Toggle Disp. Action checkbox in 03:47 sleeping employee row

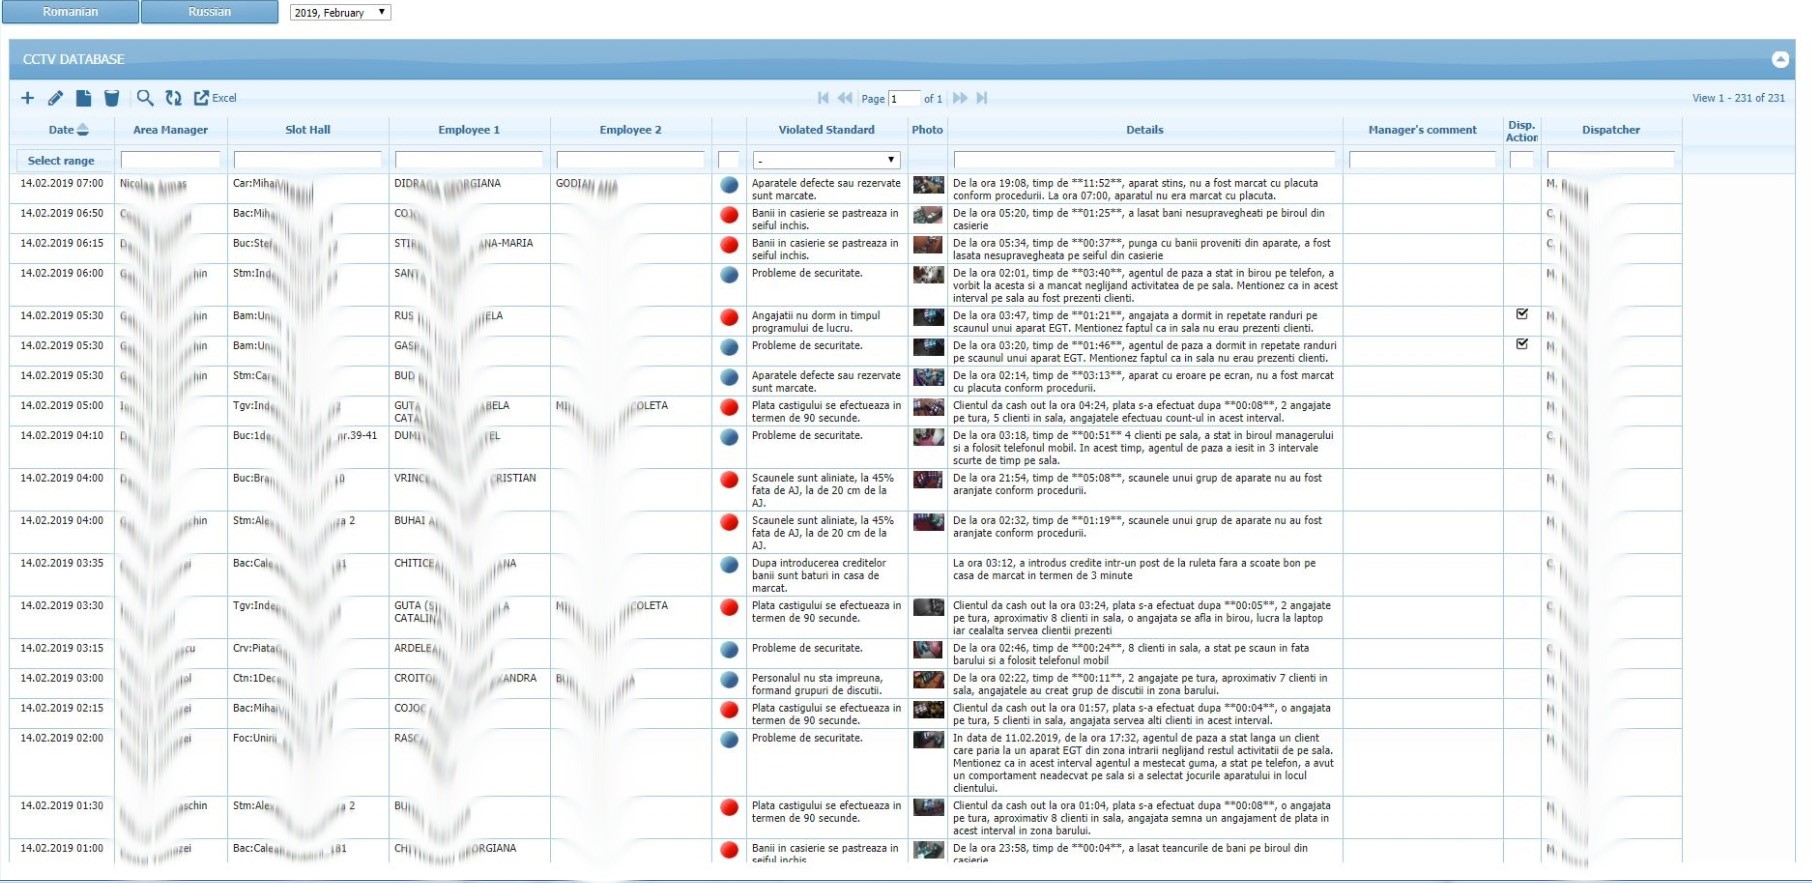coord(1522,314)
